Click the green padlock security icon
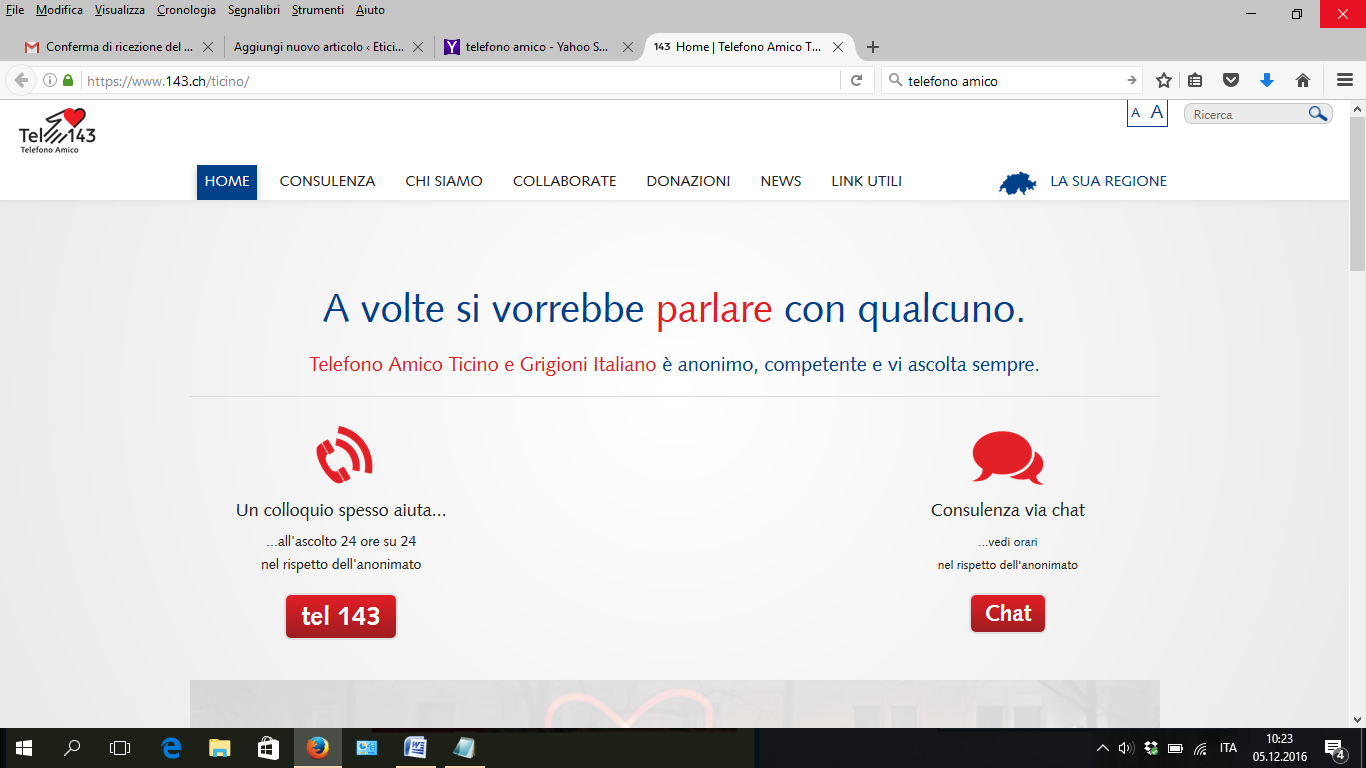Screen dimensions: 1366x768 pos(68,81)
